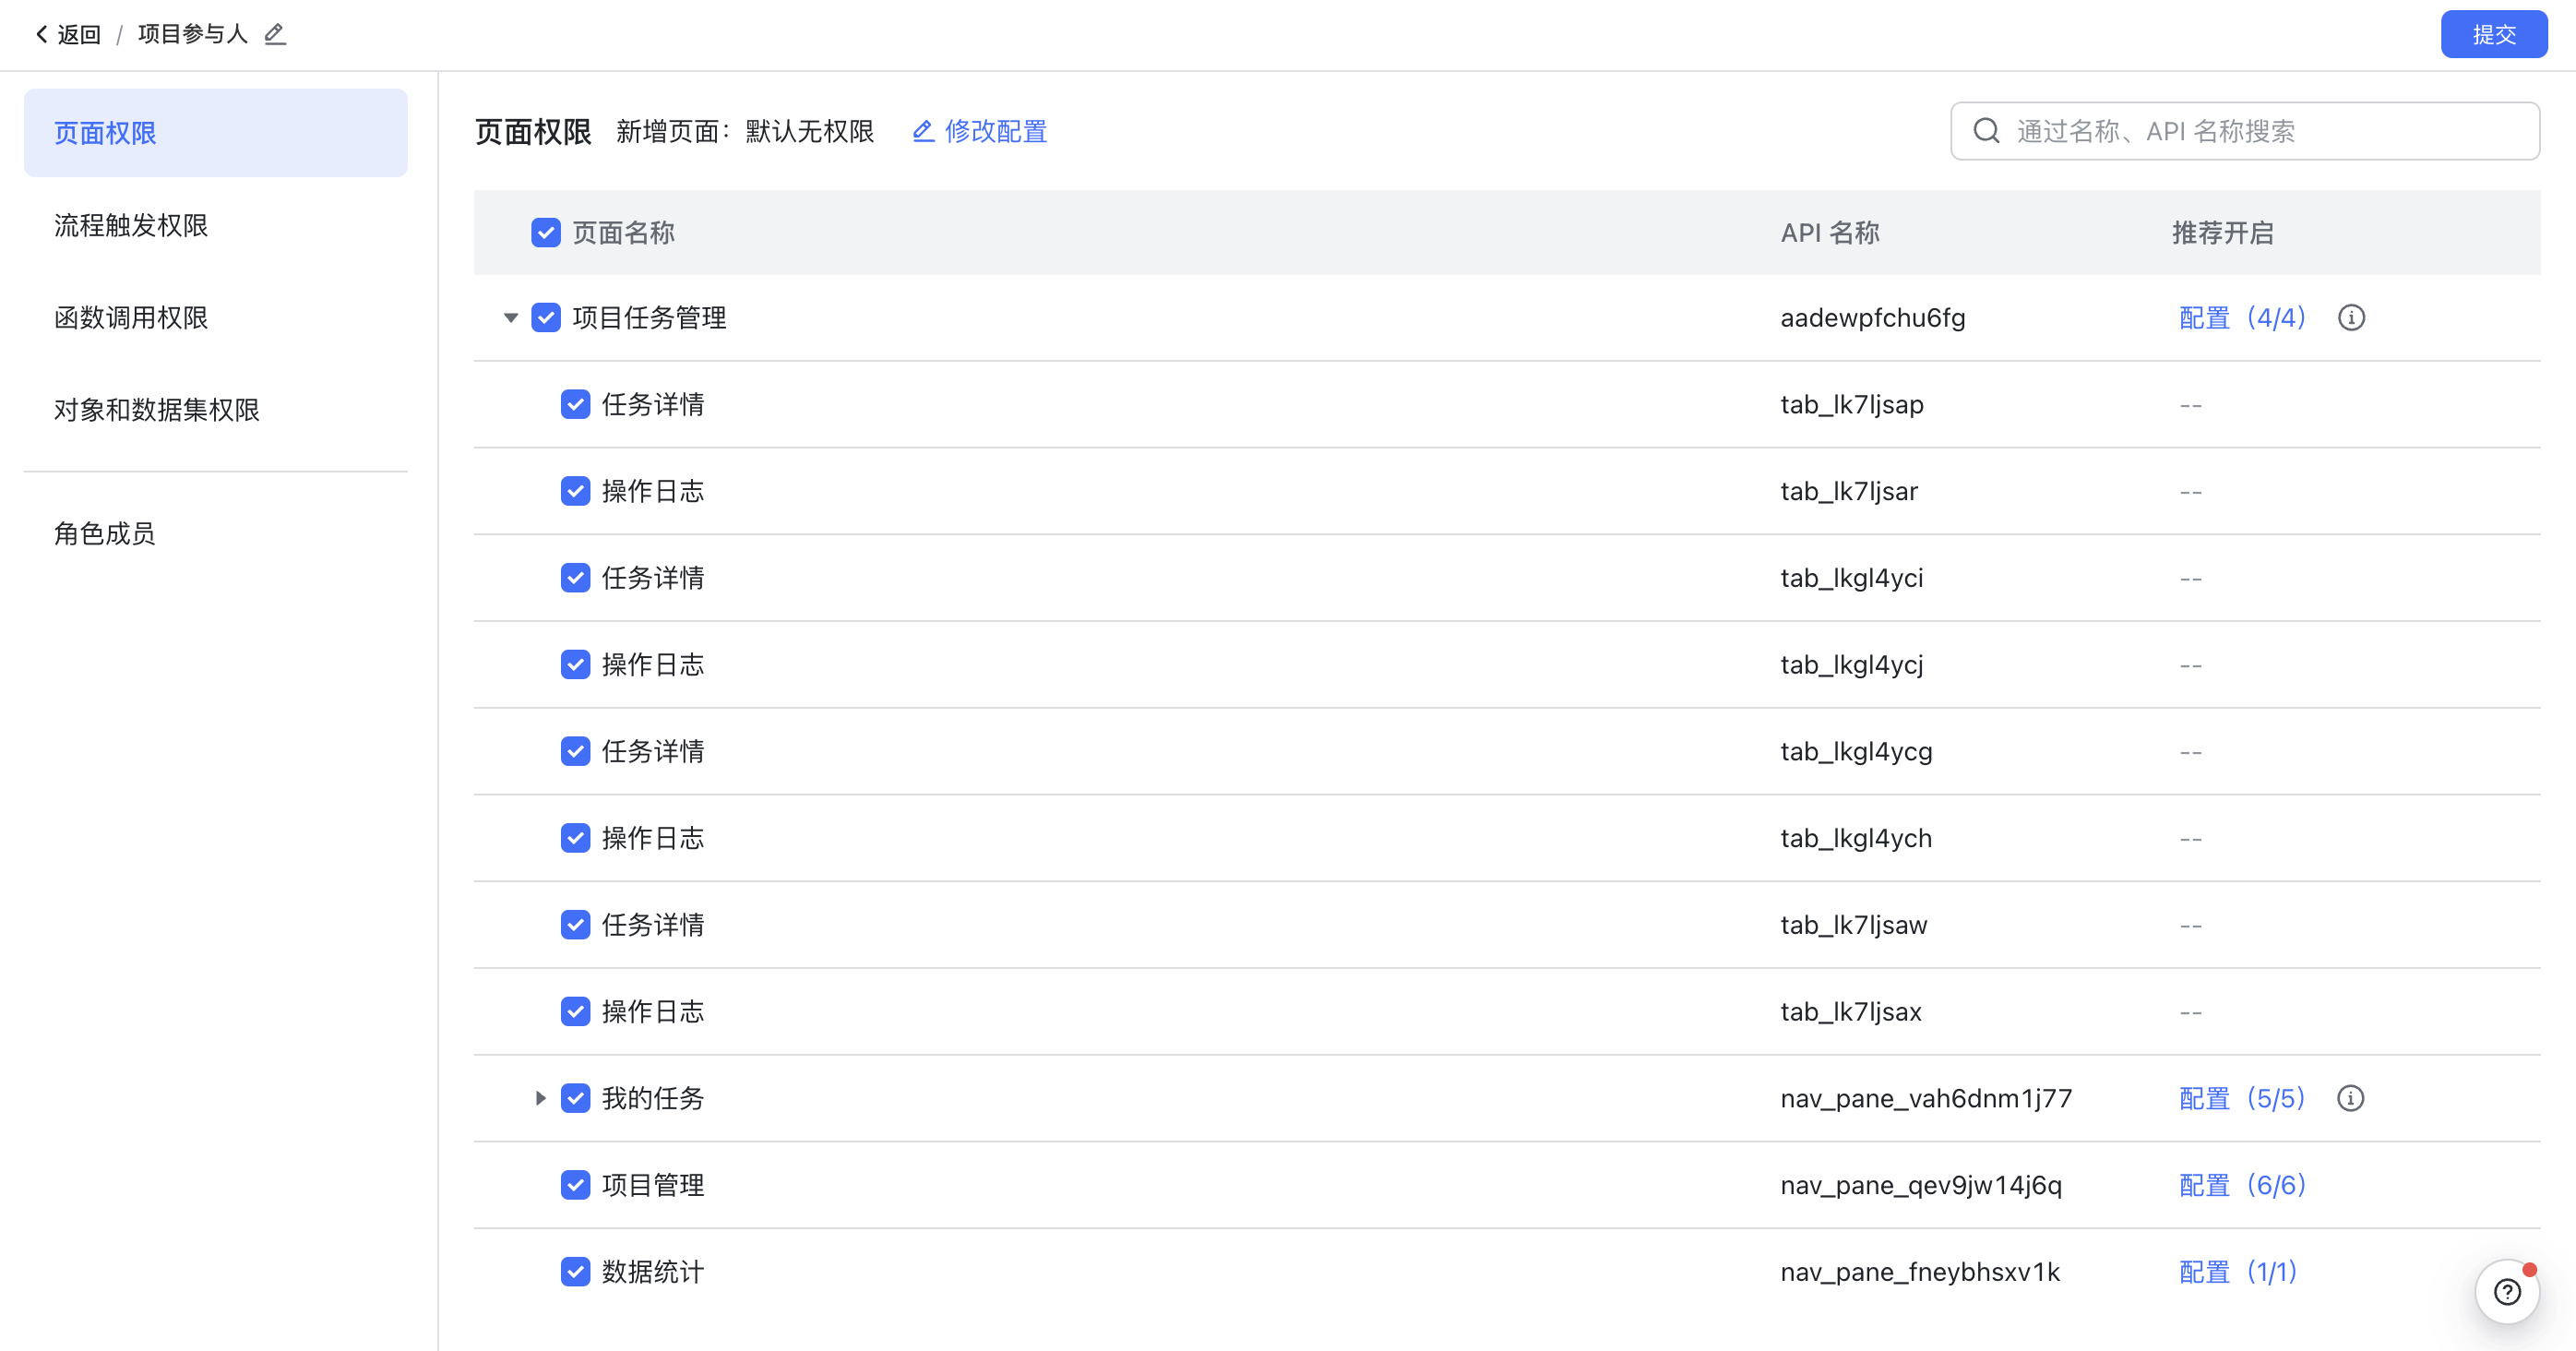Expand the 我的任务 tree node
The height and width of the screenshot is (1351, 2576).
click(x=540, y=1098)
